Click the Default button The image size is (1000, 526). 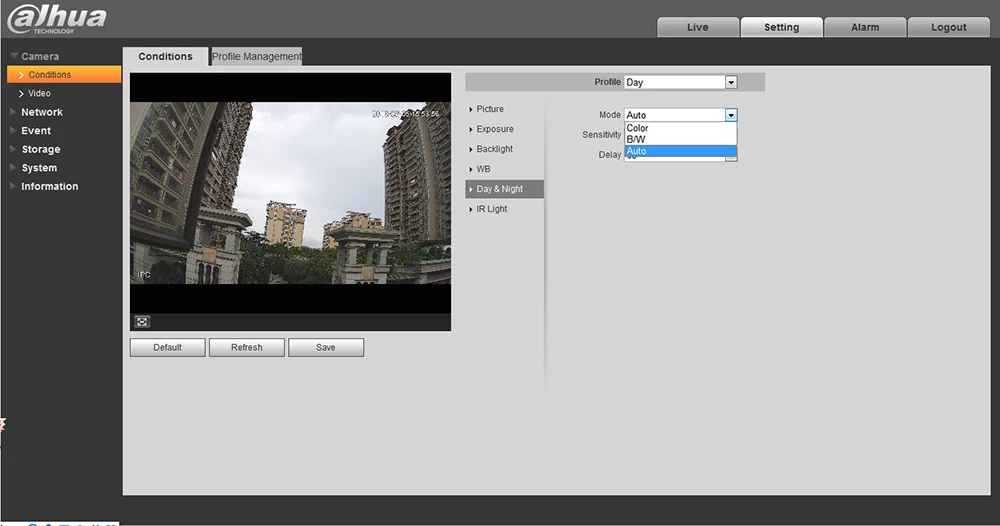(168, 347)
